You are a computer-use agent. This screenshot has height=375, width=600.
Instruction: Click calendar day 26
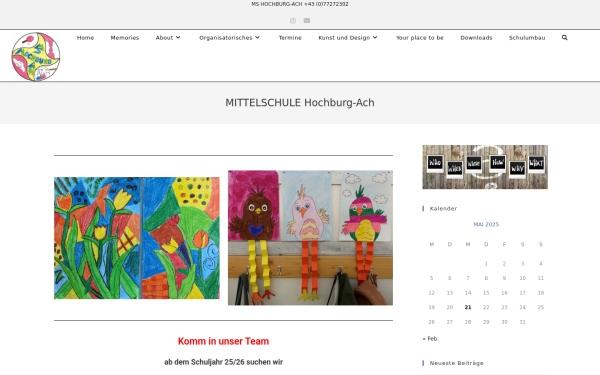click(431, 322)
